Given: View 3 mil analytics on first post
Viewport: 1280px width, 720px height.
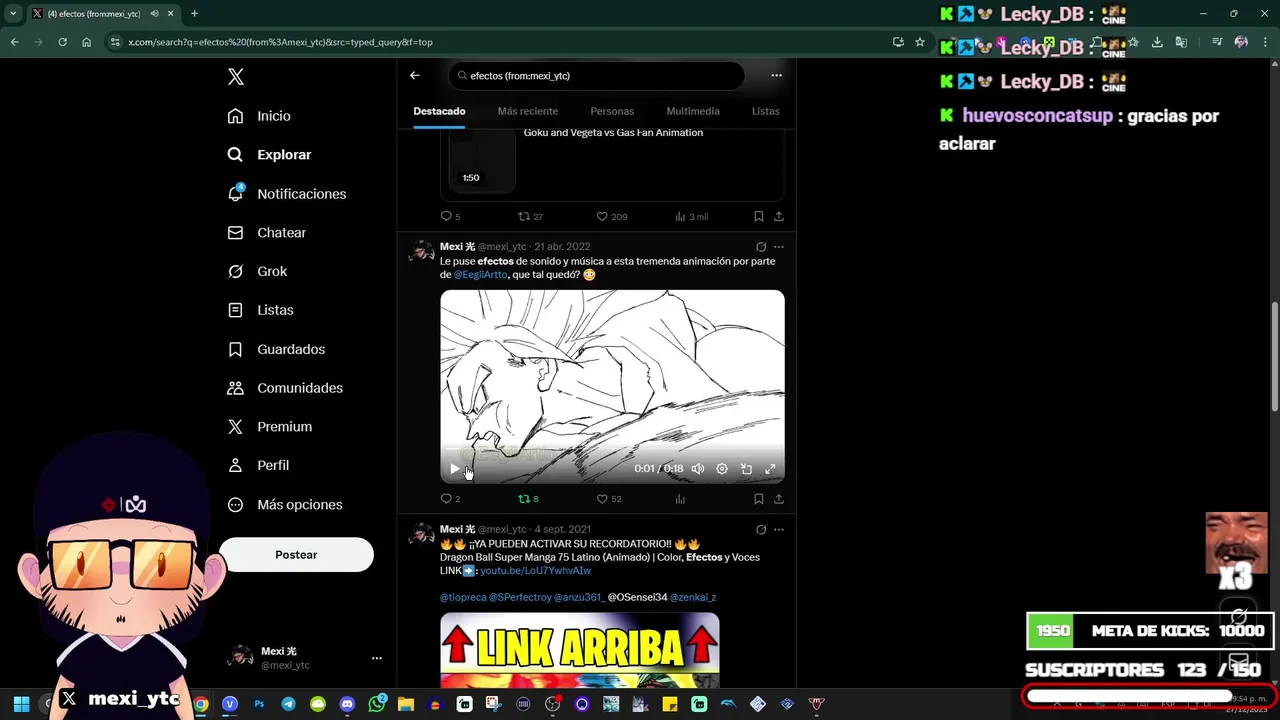Looking at the screenshot, I should click(691, 217).
